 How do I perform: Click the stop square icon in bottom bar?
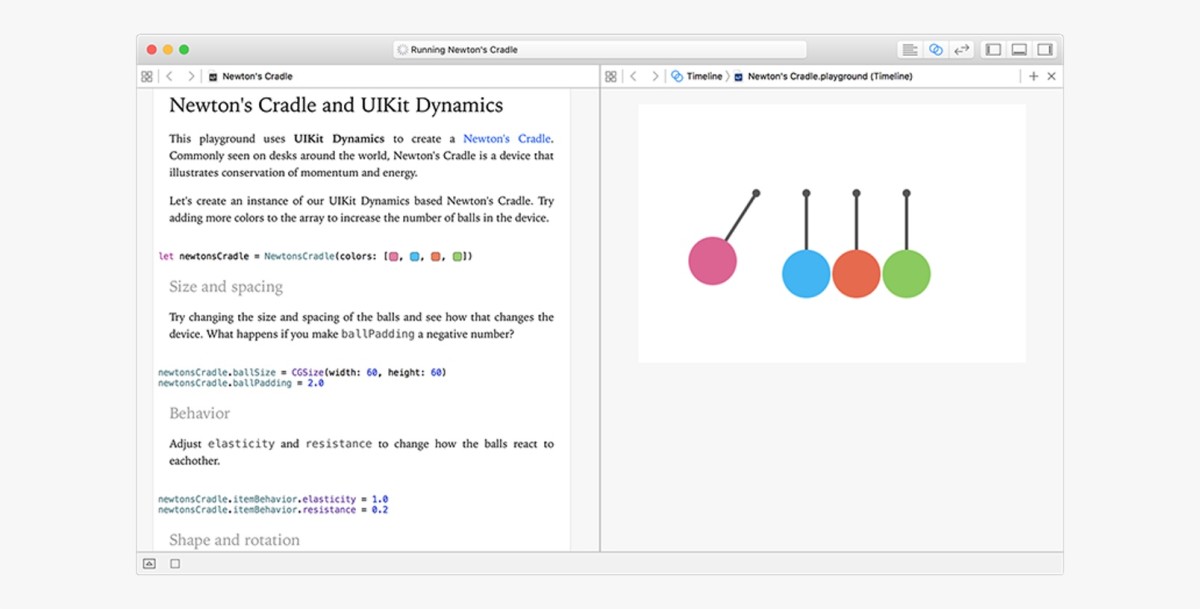tap(175, 564)
